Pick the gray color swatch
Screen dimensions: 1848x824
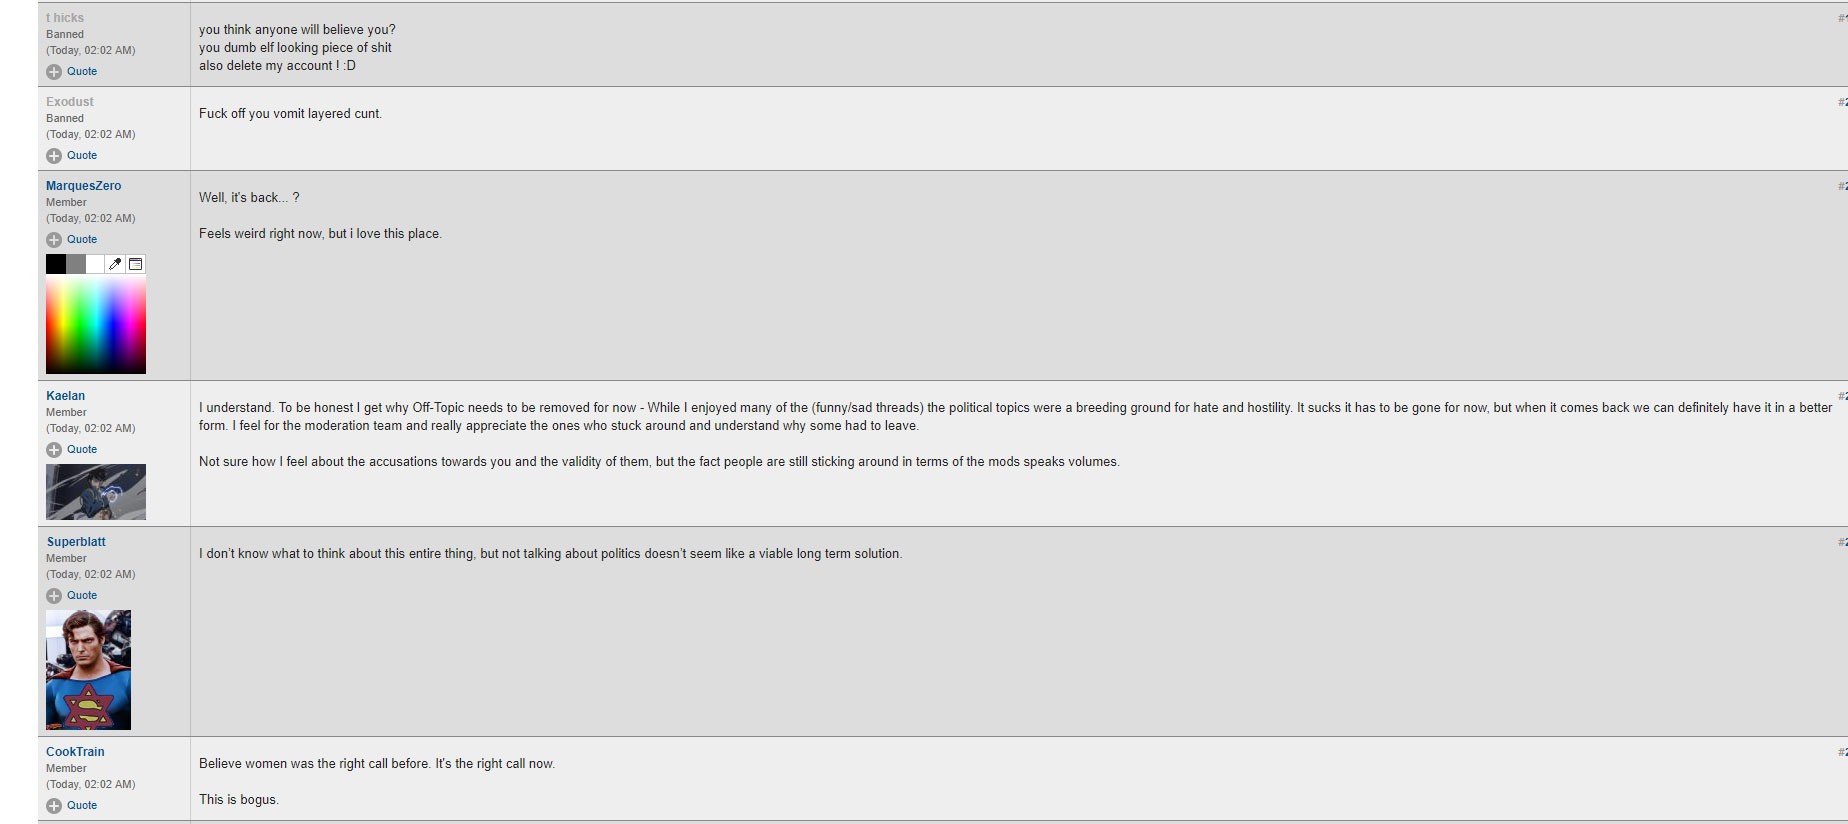coord(76,264)
